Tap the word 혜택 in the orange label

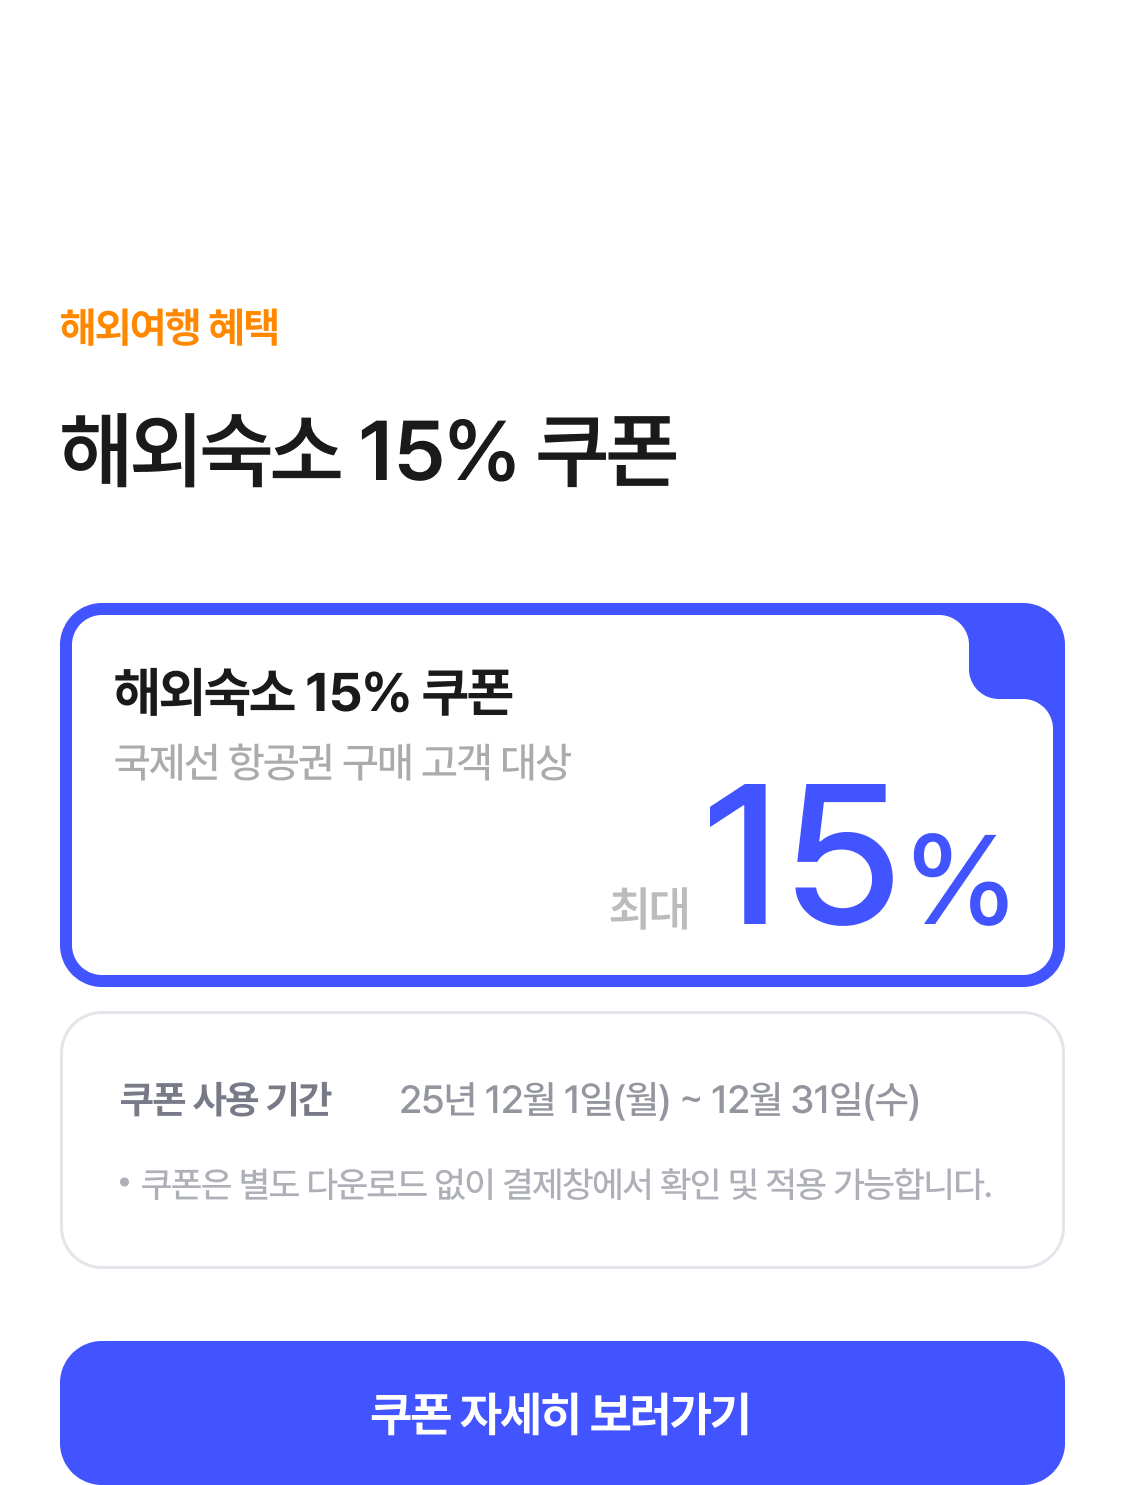pos(244,327)
